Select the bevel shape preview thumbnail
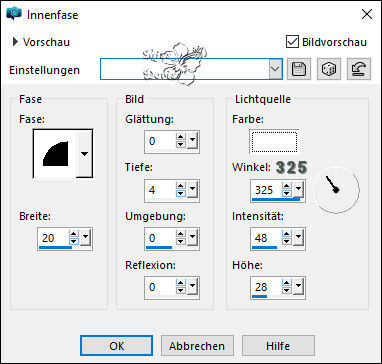The height and width of the screenshot is (364, 382). (55, 154)
